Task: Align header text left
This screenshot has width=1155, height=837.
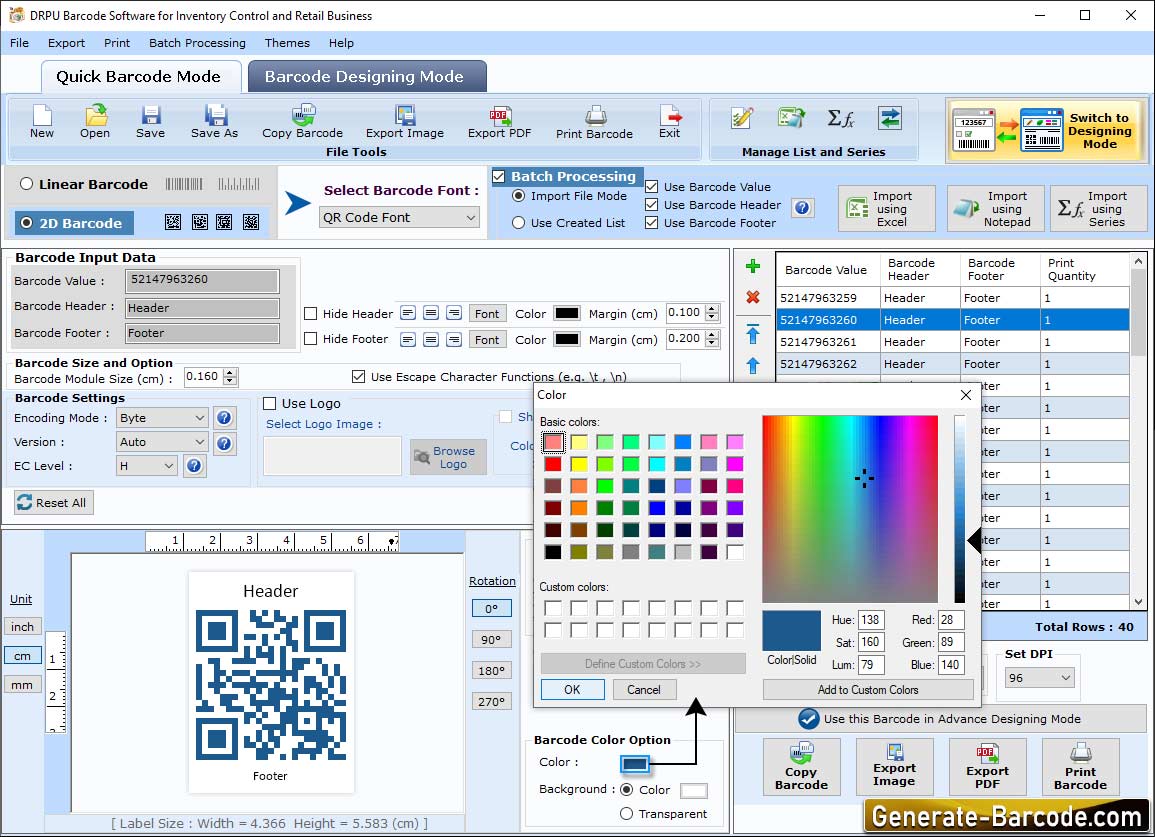Action: pos(408,313)
